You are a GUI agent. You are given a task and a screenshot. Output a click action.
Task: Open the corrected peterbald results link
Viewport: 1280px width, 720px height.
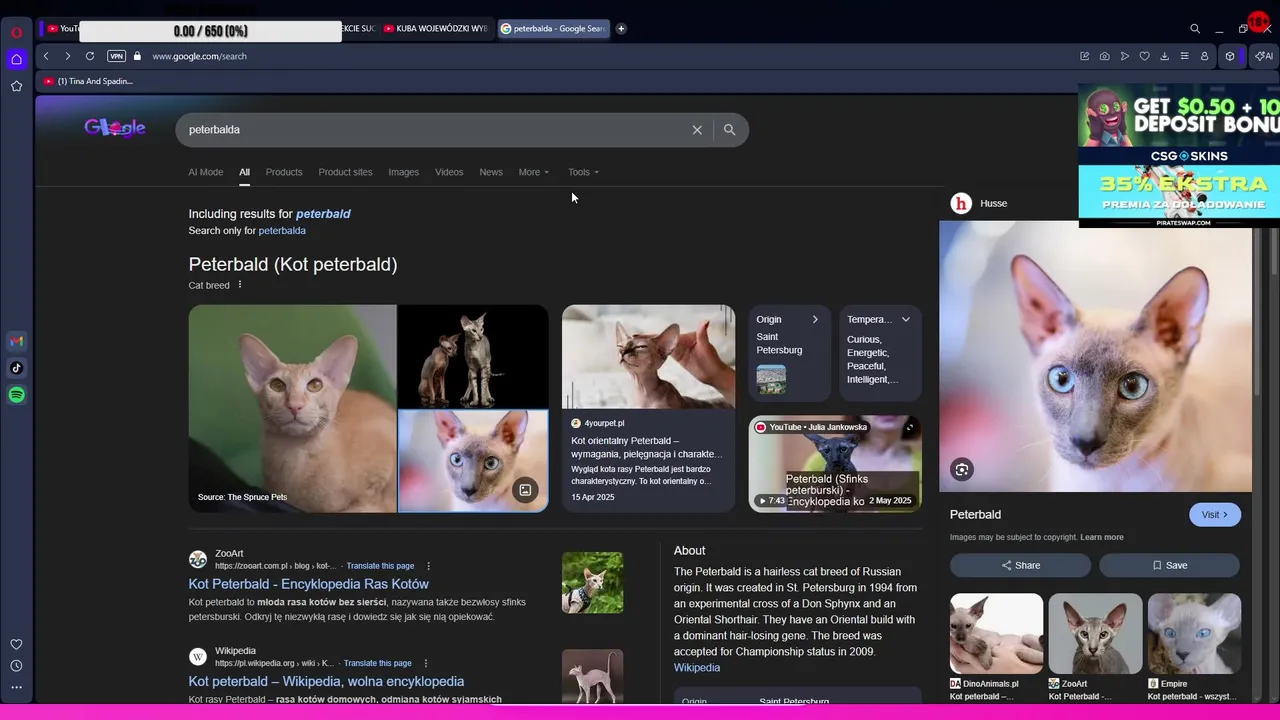point(323,214)
